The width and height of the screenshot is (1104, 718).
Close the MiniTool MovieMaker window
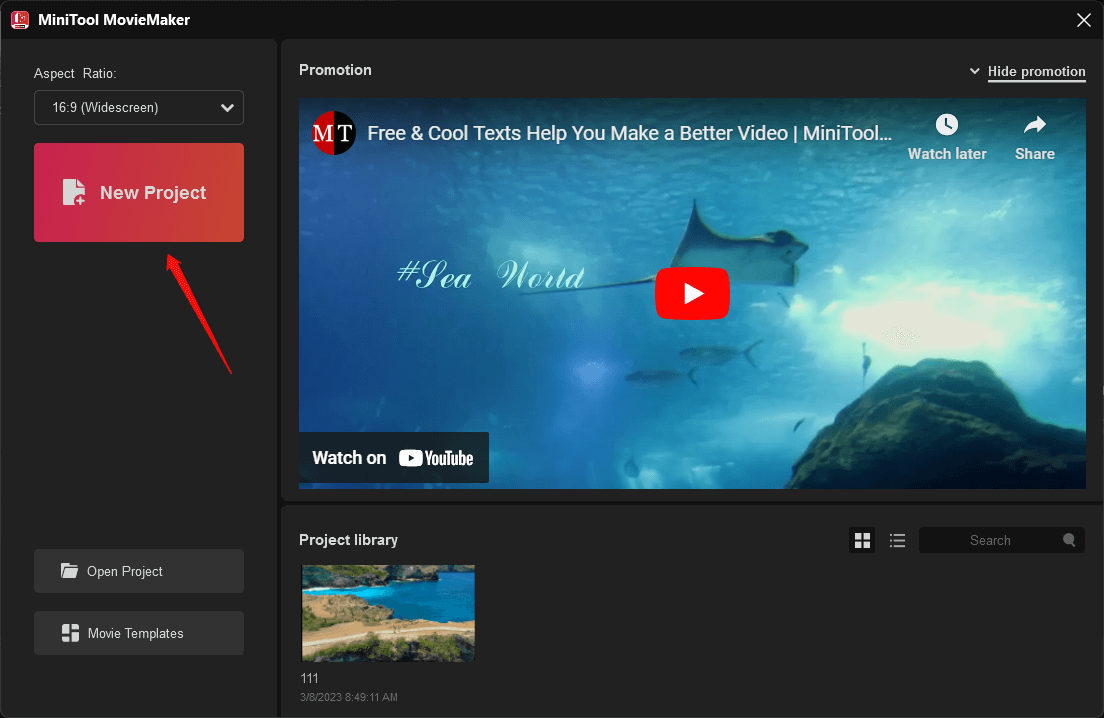pyautogui.click(x=1084, y=20)
